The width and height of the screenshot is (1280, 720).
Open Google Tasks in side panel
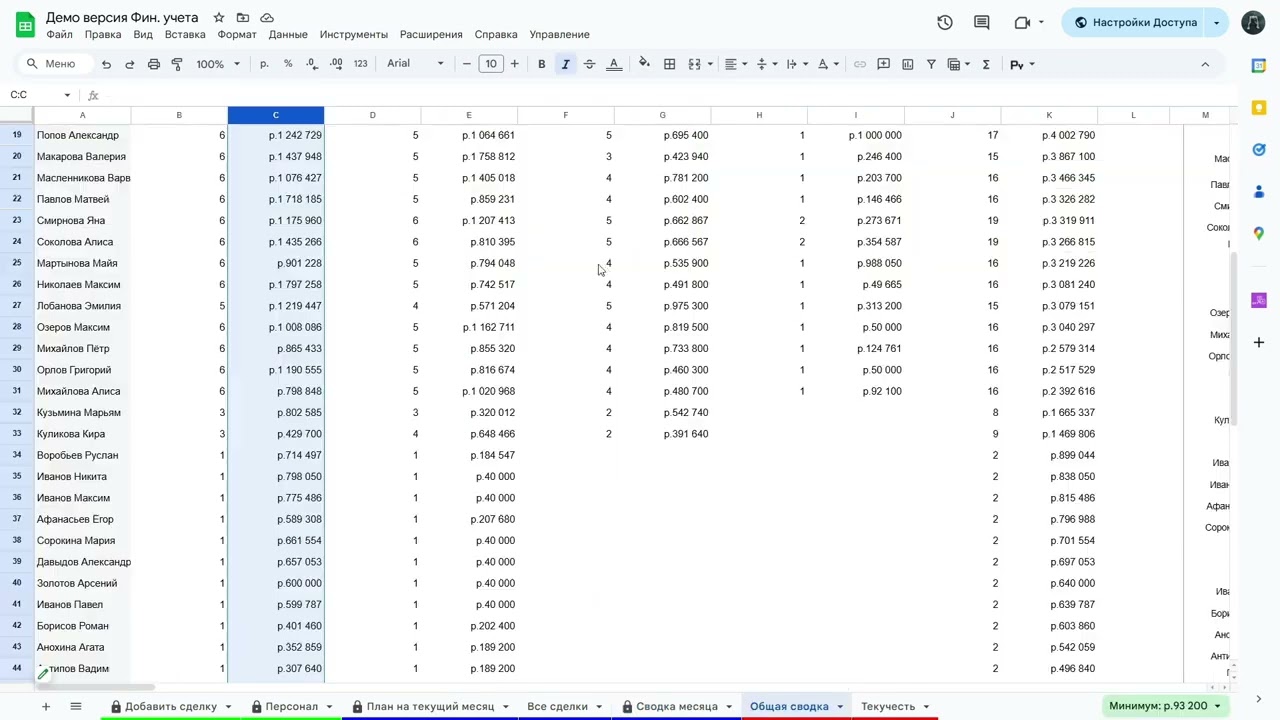point(1259,150)
